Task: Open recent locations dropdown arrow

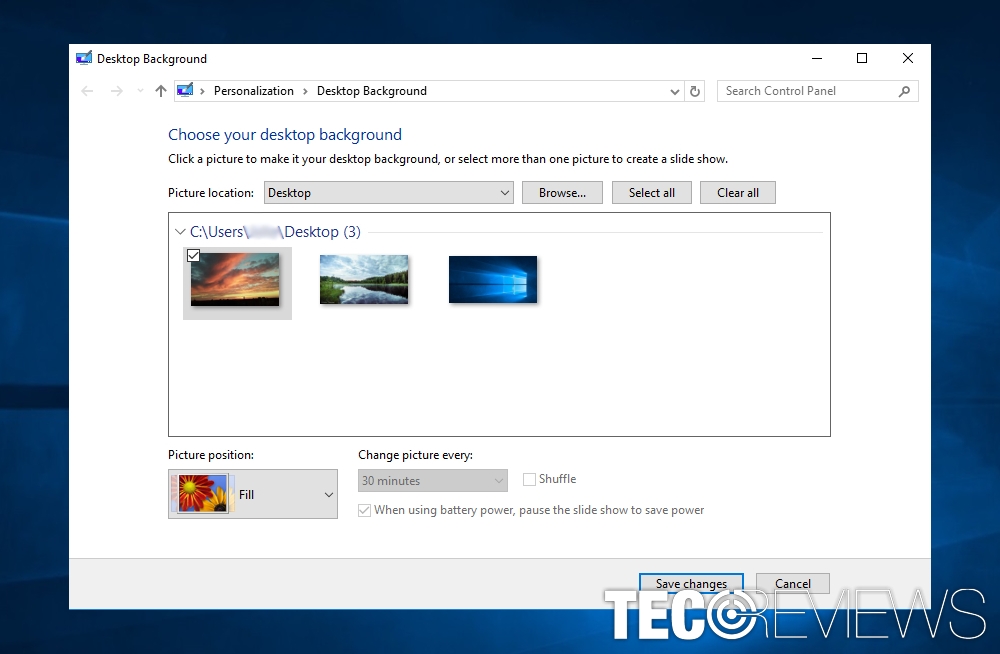Action: 140,91
